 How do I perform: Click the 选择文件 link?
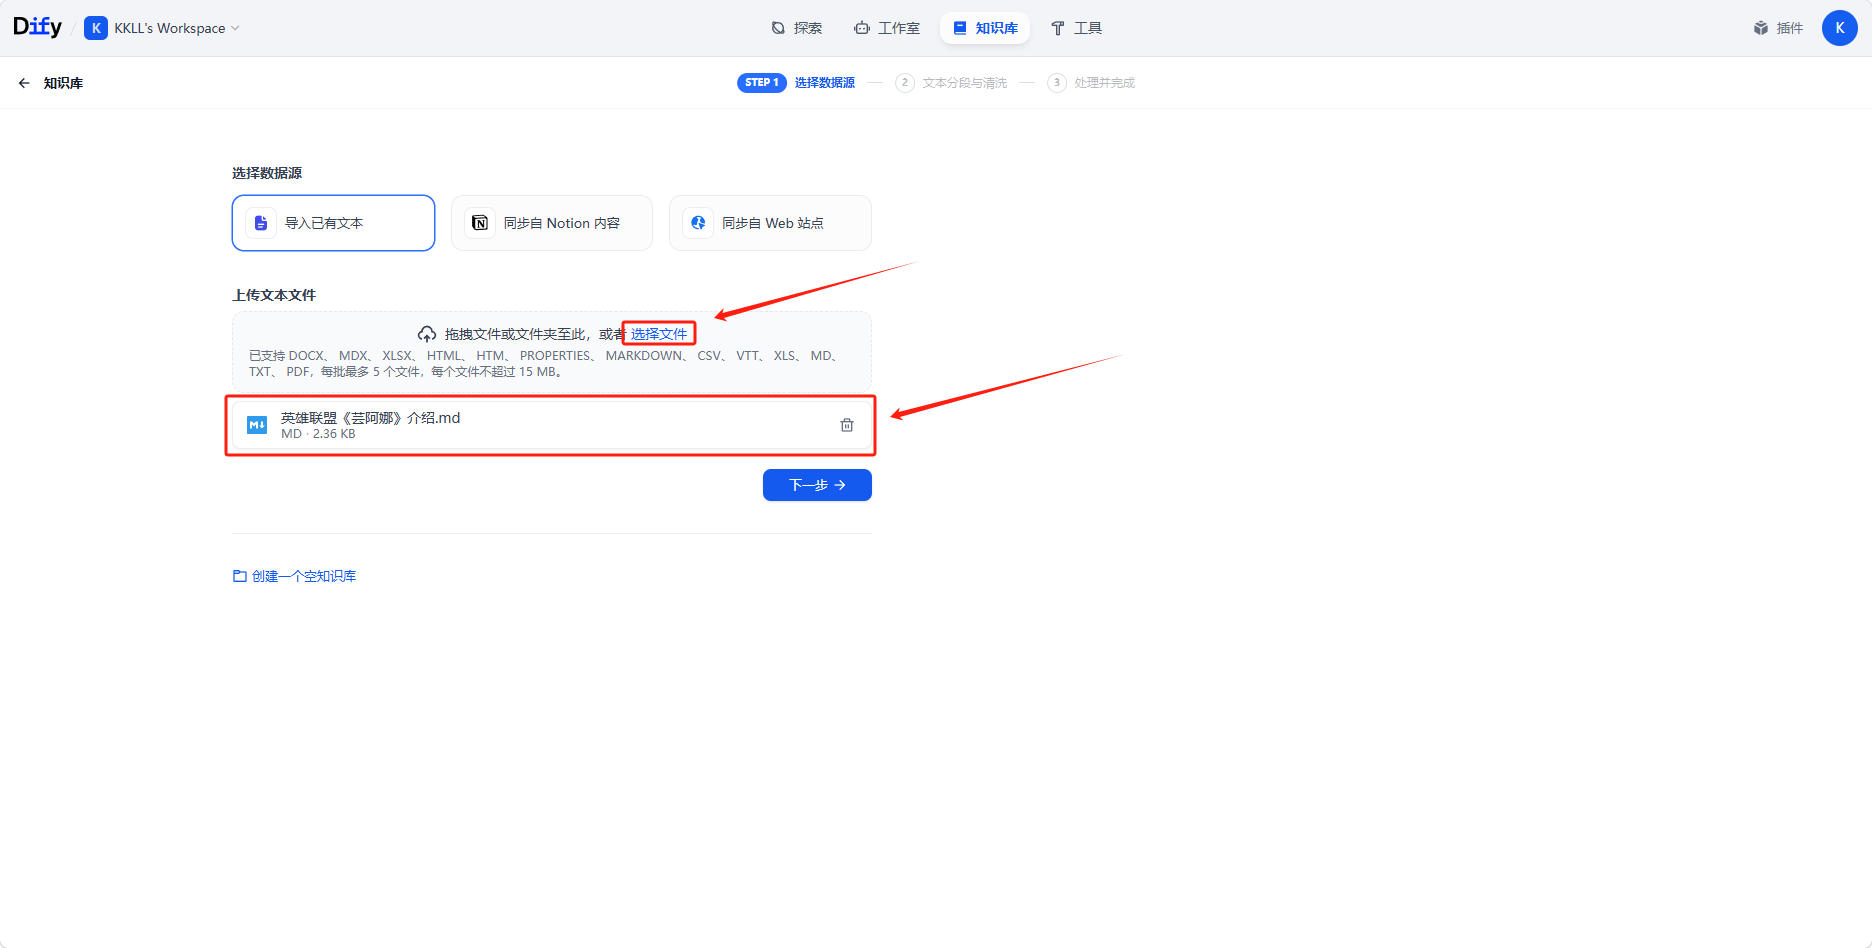coord(659,334)
